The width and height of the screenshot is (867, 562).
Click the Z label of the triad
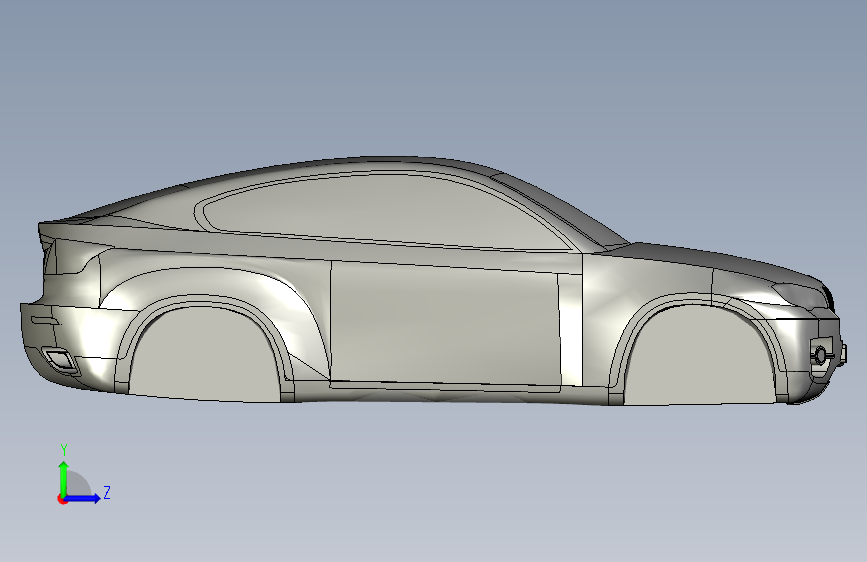click(107, 492)
